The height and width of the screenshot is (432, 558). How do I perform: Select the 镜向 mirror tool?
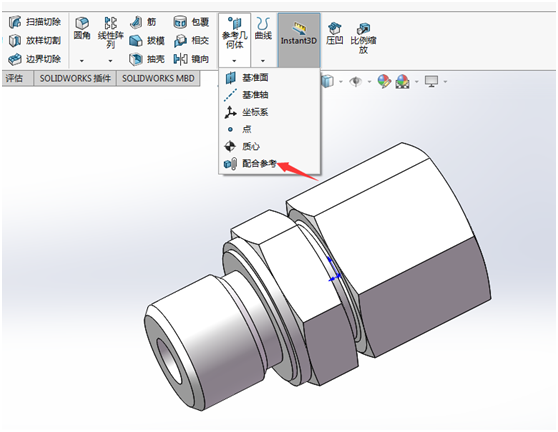[191, 59]
